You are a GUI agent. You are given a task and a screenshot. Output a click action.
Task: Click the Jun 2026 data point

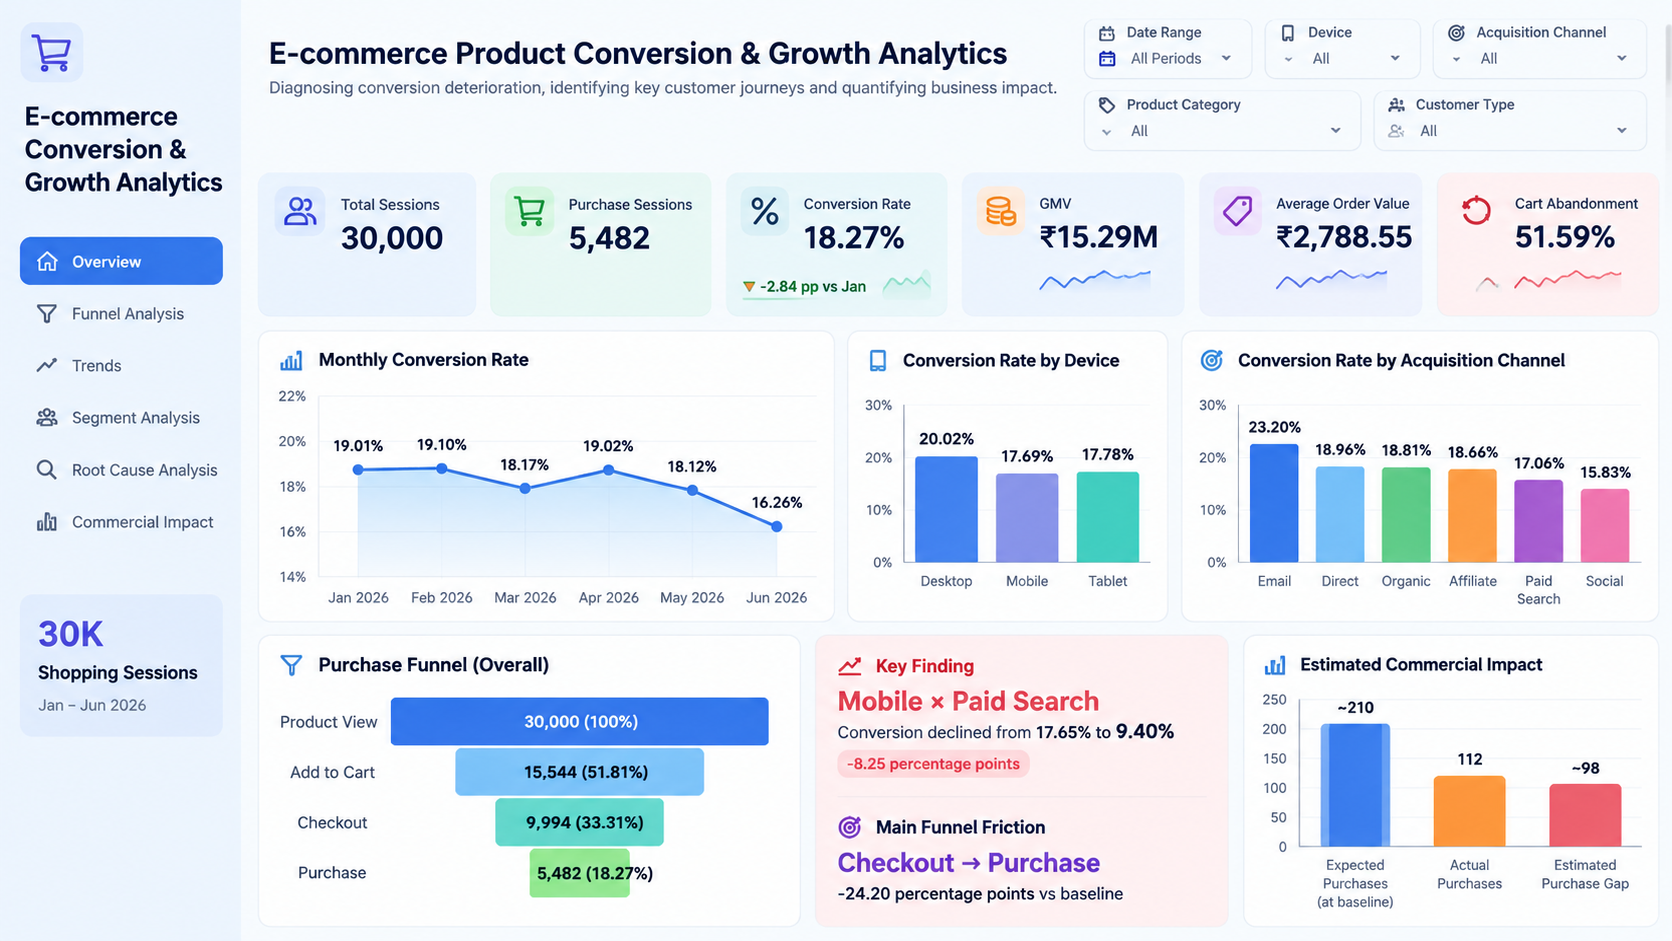(777, 526)
